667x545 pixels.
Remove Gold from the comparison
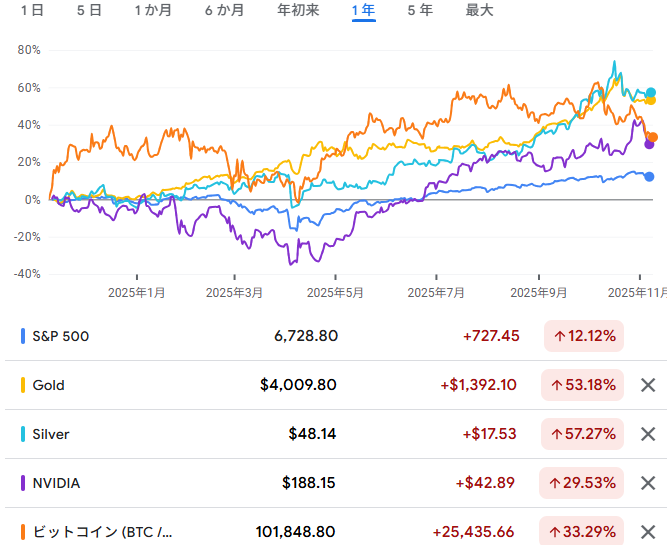[x=648, y=385]
